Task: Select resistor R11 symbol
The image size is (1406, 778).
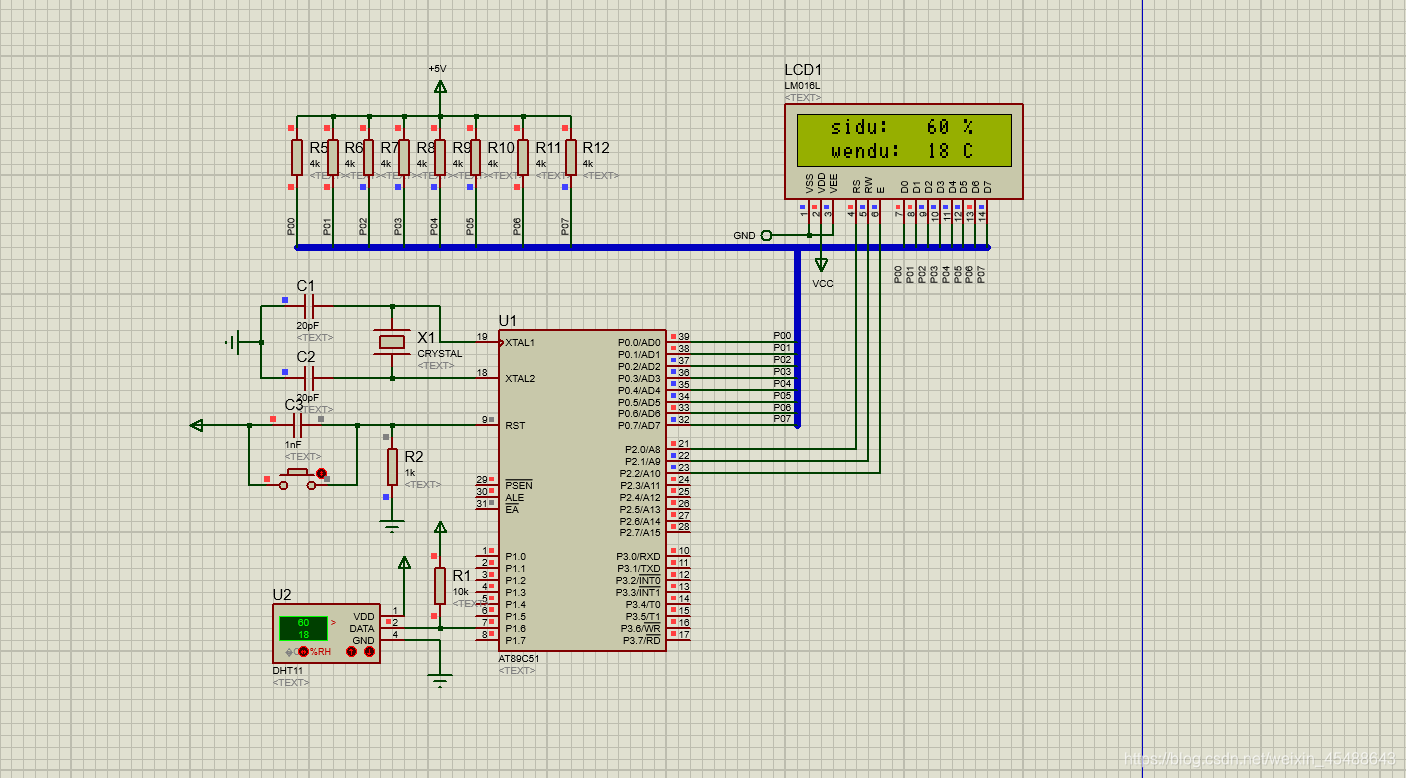Action: click(x=523, y=157)
